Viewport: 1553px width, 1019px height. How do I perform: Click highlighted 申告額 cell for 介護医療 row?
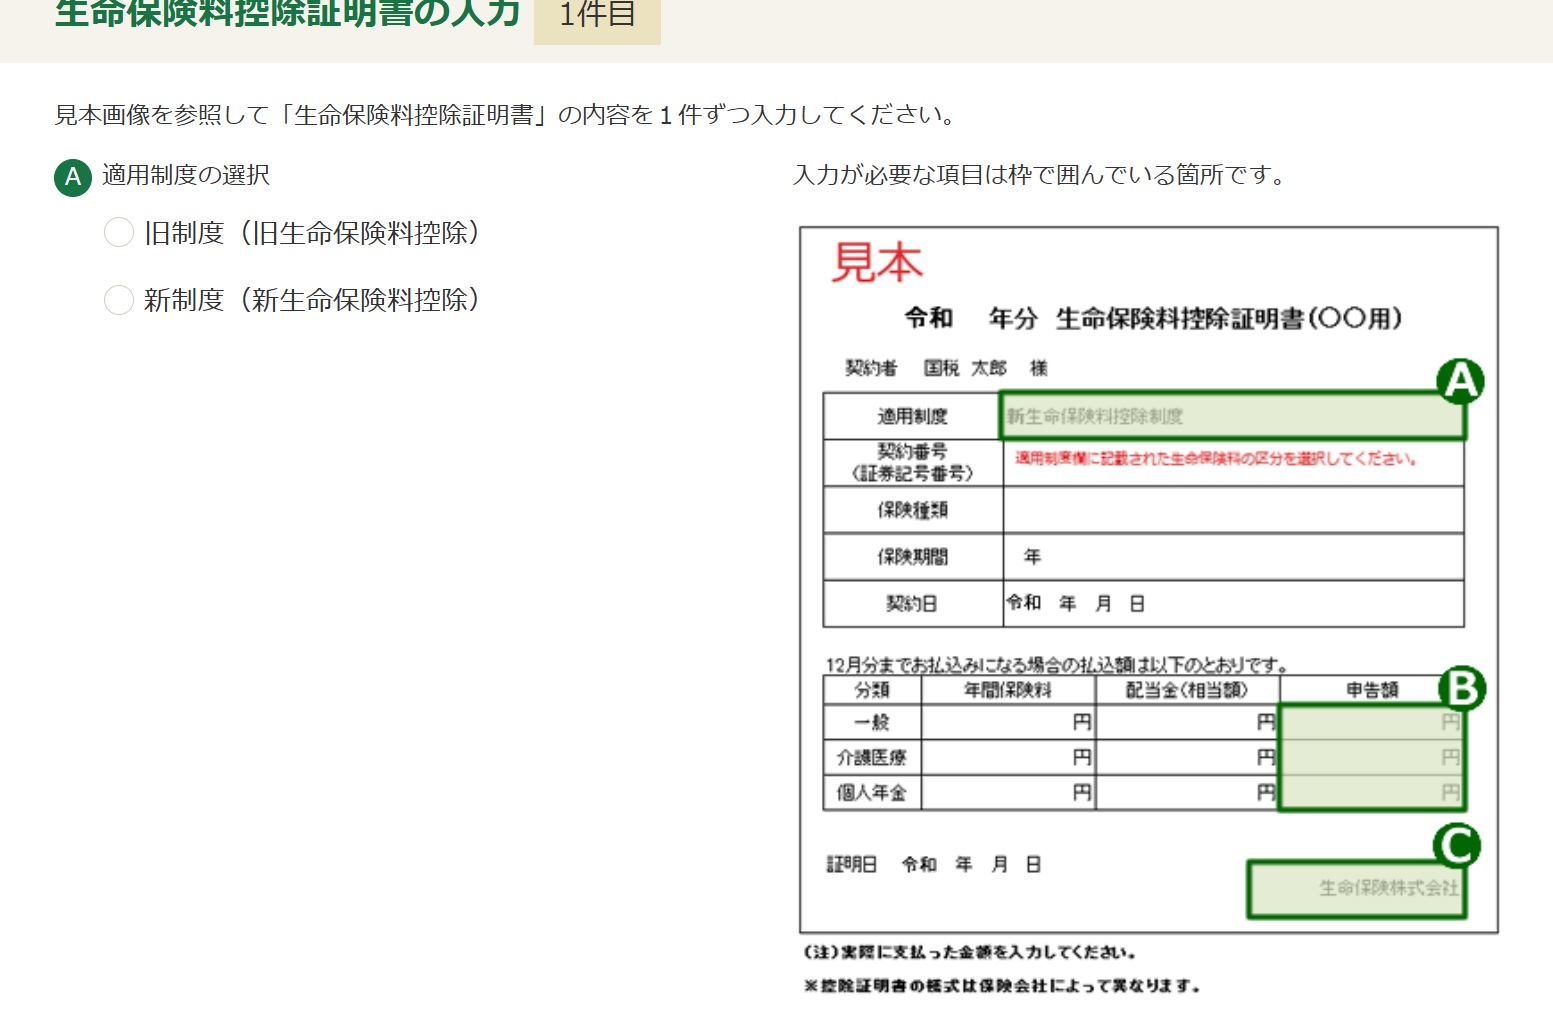(x=1370, y=757)
